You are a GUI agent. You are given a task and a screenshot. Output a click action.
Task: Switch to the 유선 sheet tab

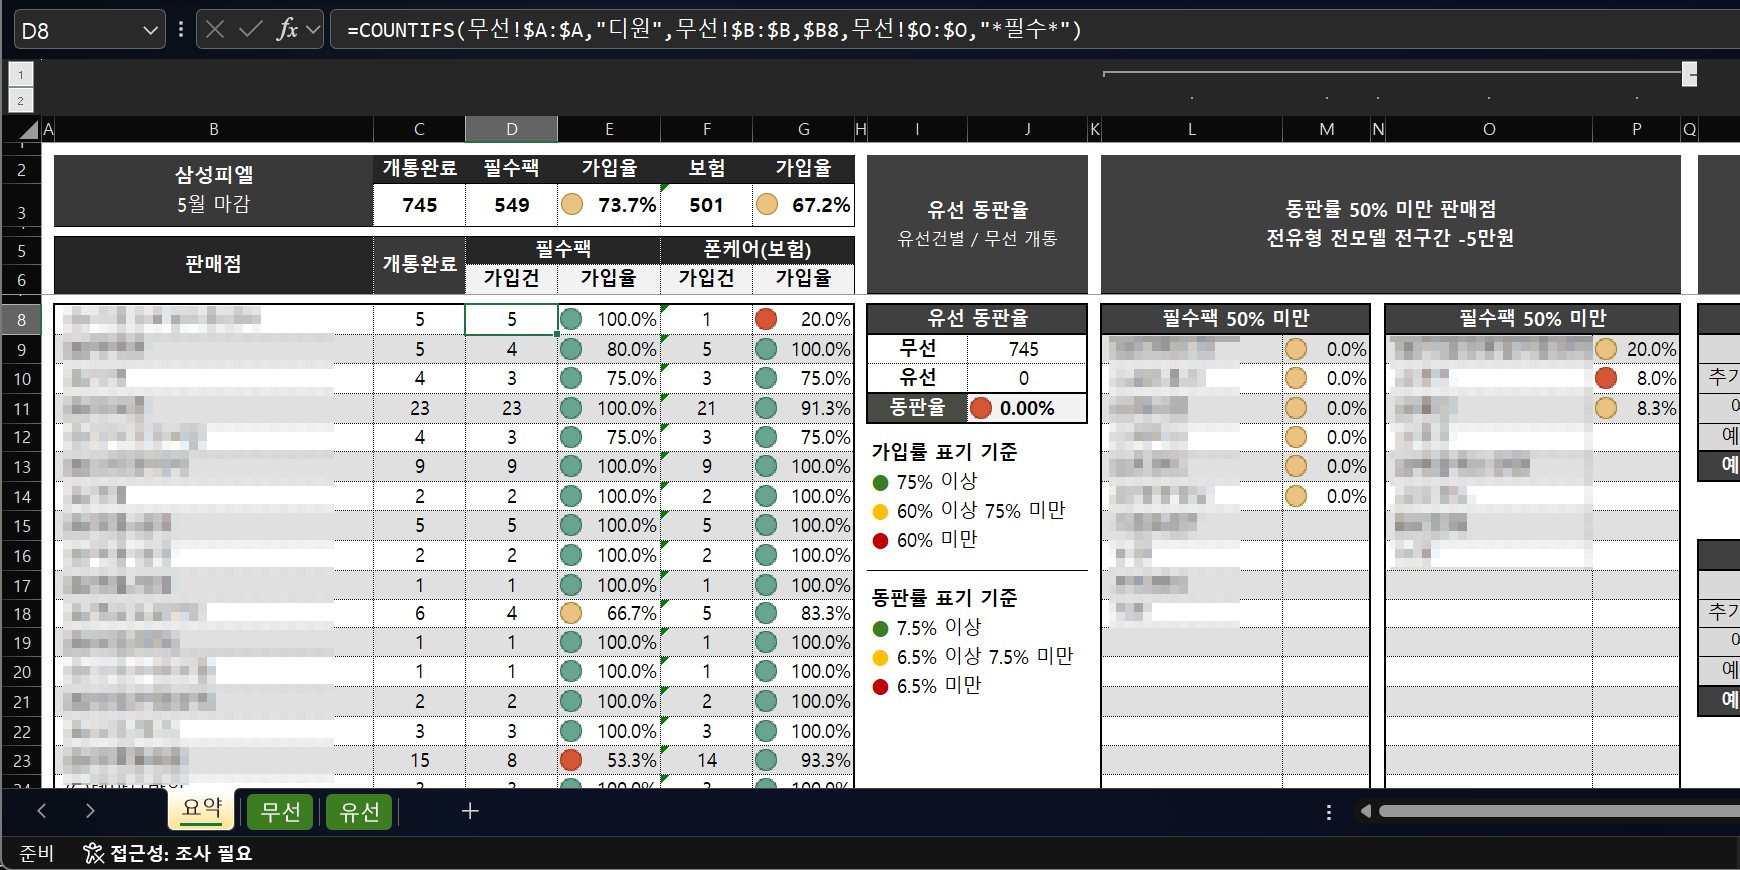(x=359, y=811)
